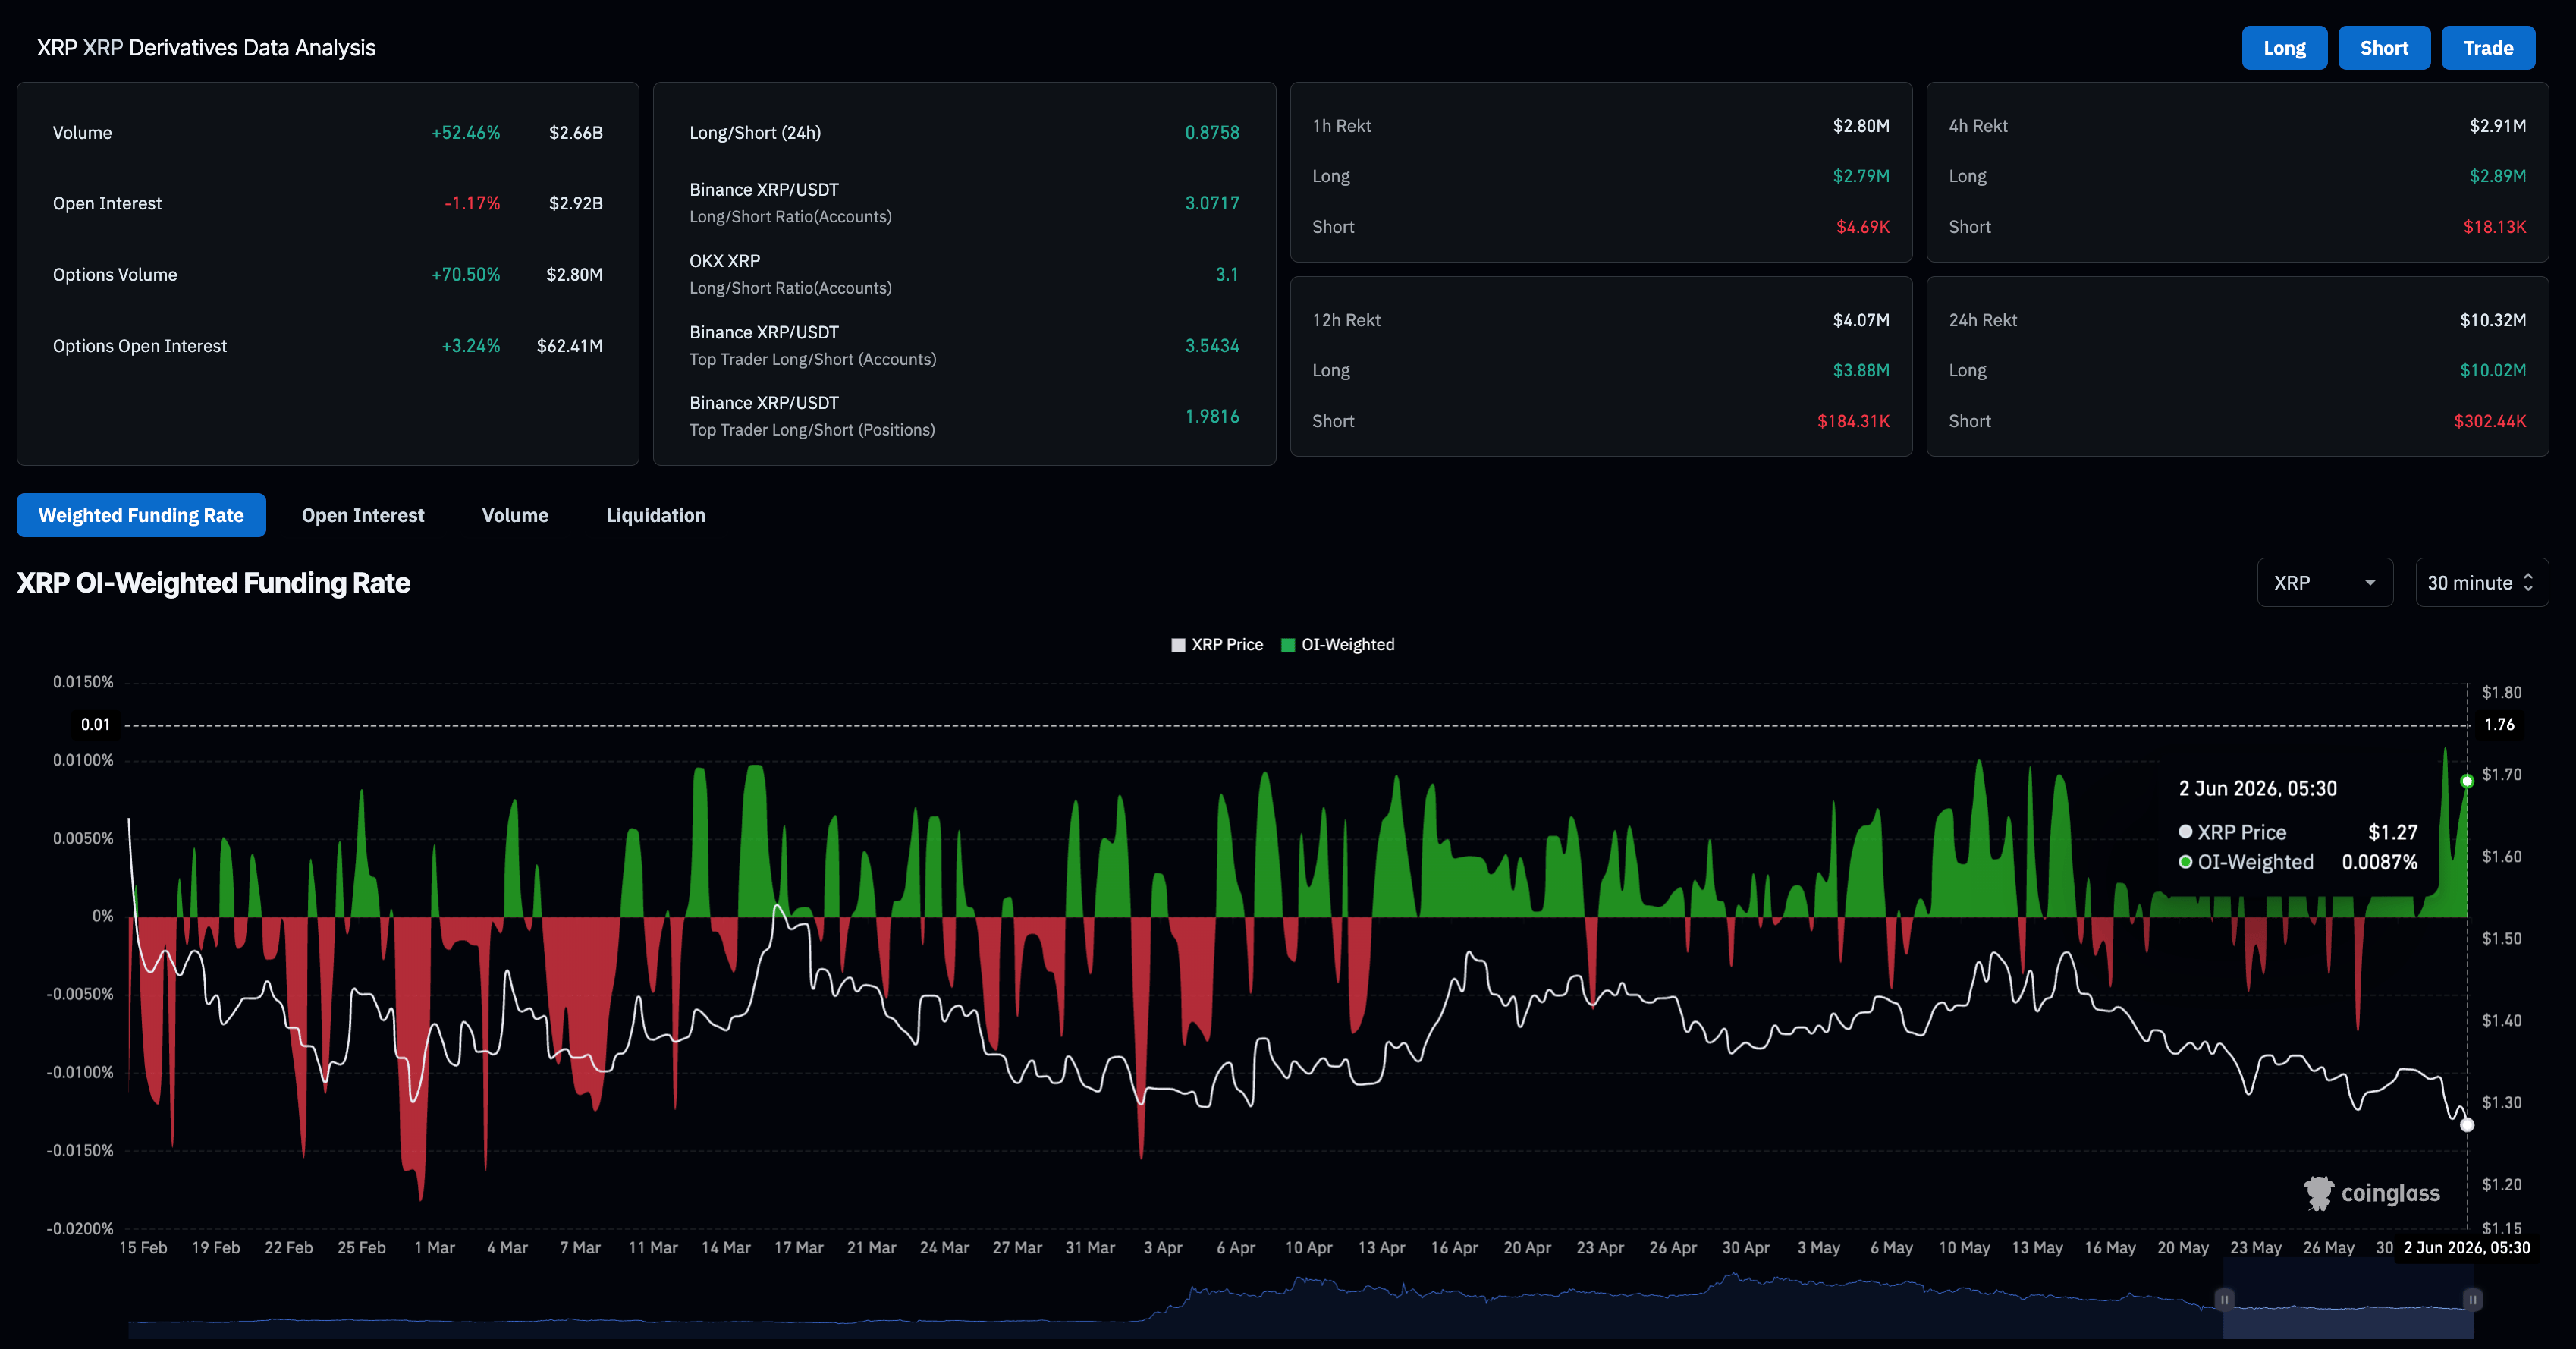
Task: Click the Long button
Action: click(2284, 48)
